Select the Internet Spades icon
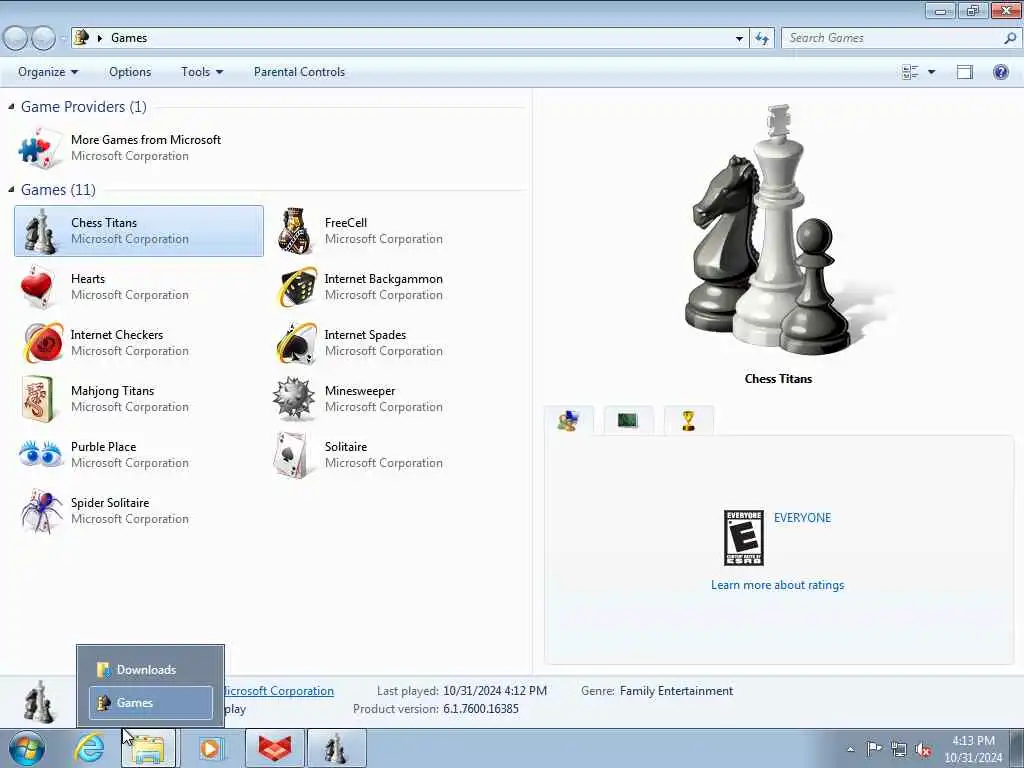 tap(296, 343)
